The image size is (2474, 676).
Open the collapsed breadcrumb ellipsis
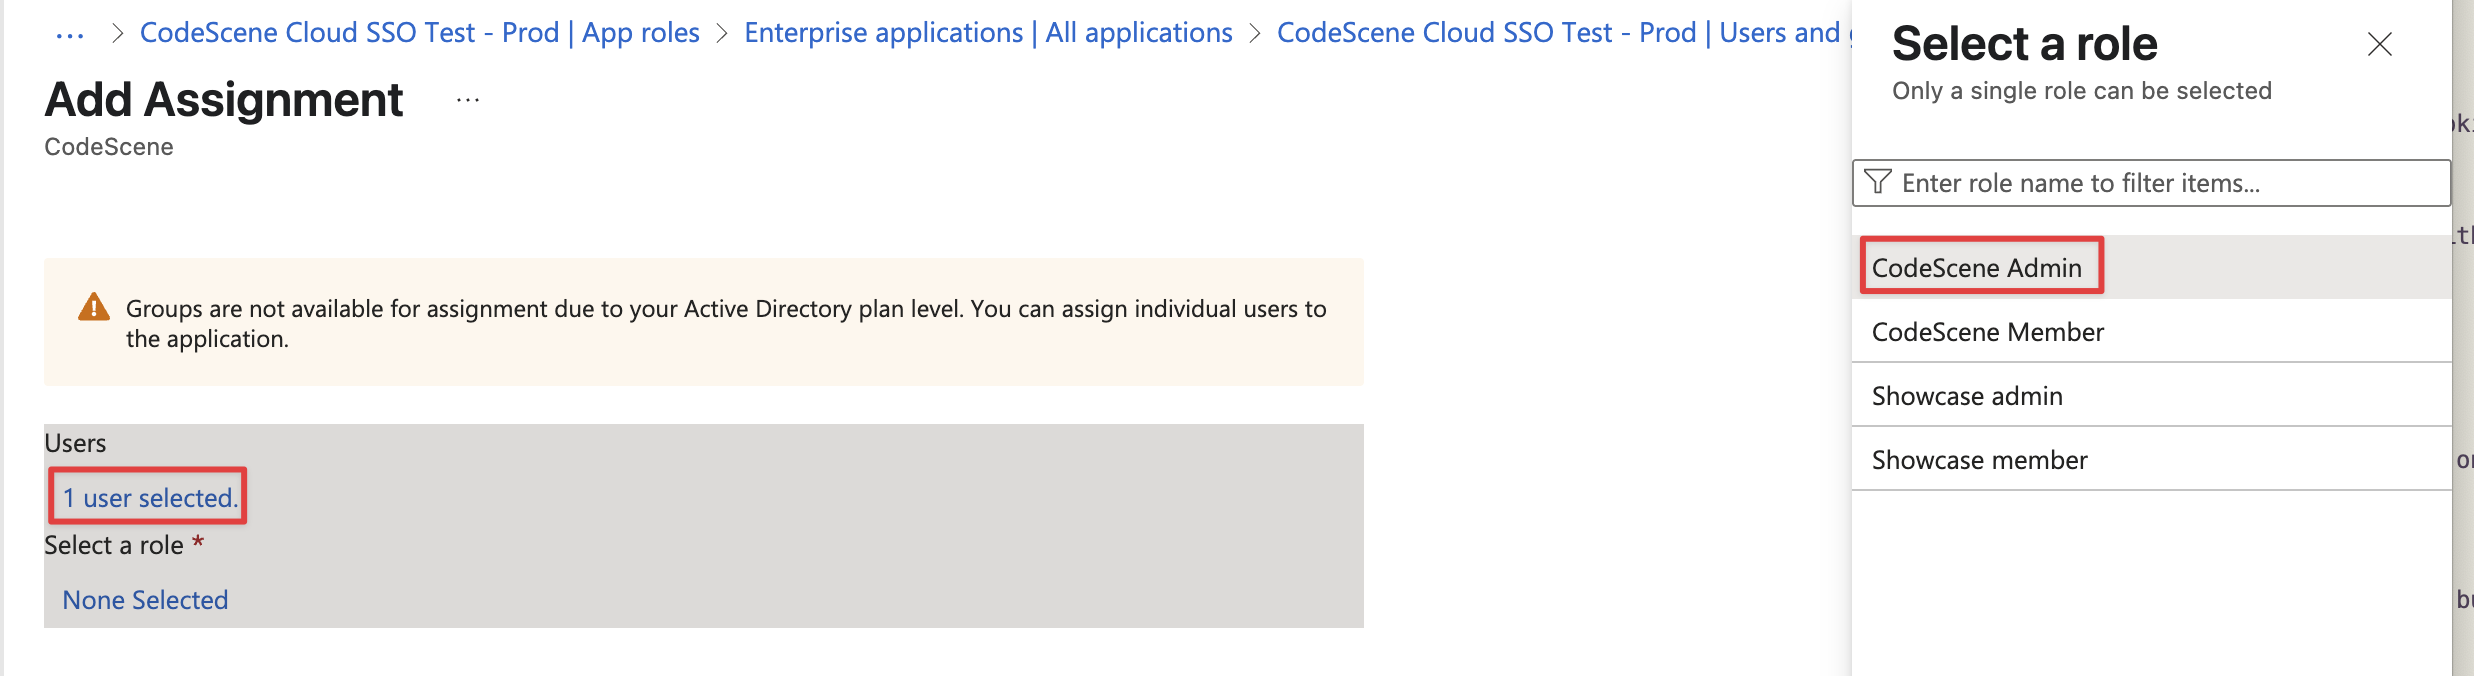[x=70, y=34]
